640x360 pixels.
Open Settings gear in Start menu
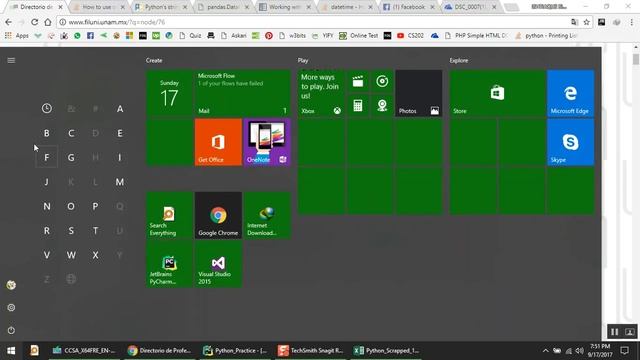point(11,307)
